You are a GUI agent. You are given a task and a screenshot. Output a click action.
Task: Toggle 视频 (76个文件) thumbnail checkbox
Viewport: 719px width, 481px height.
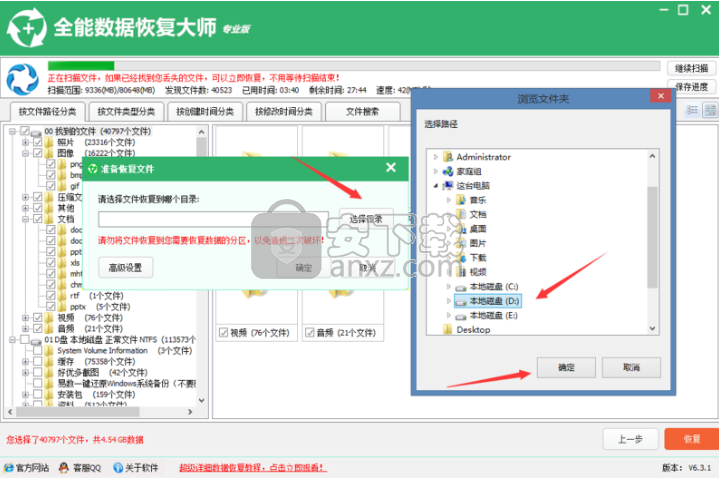pyautogui.click(x=223, y=333)
